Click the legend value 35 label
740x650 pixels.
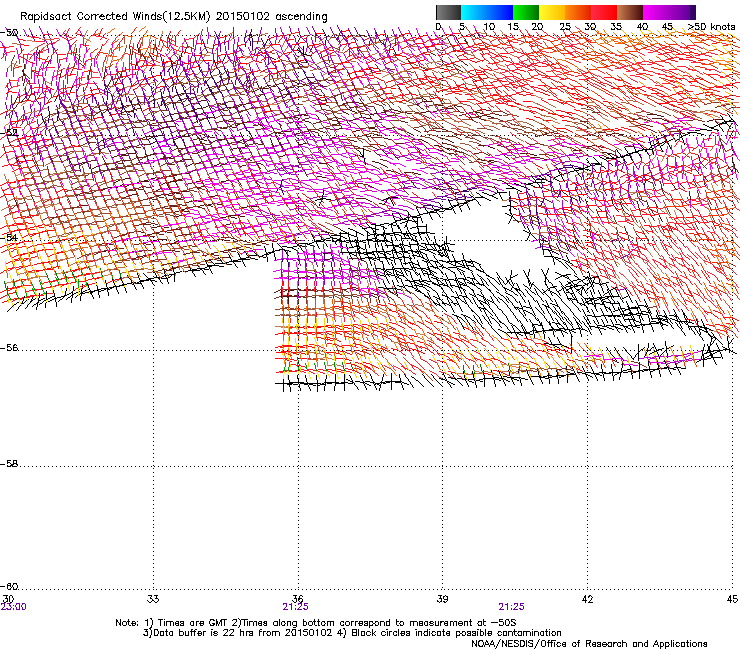tap(616, 26)
